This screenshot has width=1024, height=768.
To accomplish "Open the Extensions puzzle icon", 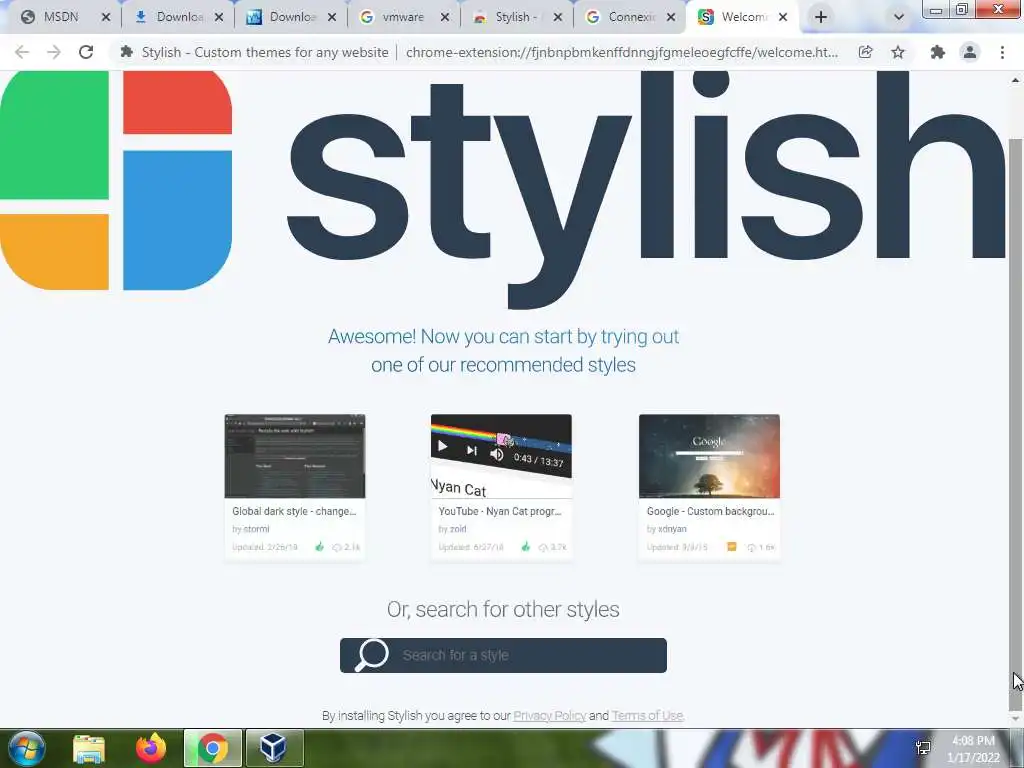I will (x=937, y=52).
